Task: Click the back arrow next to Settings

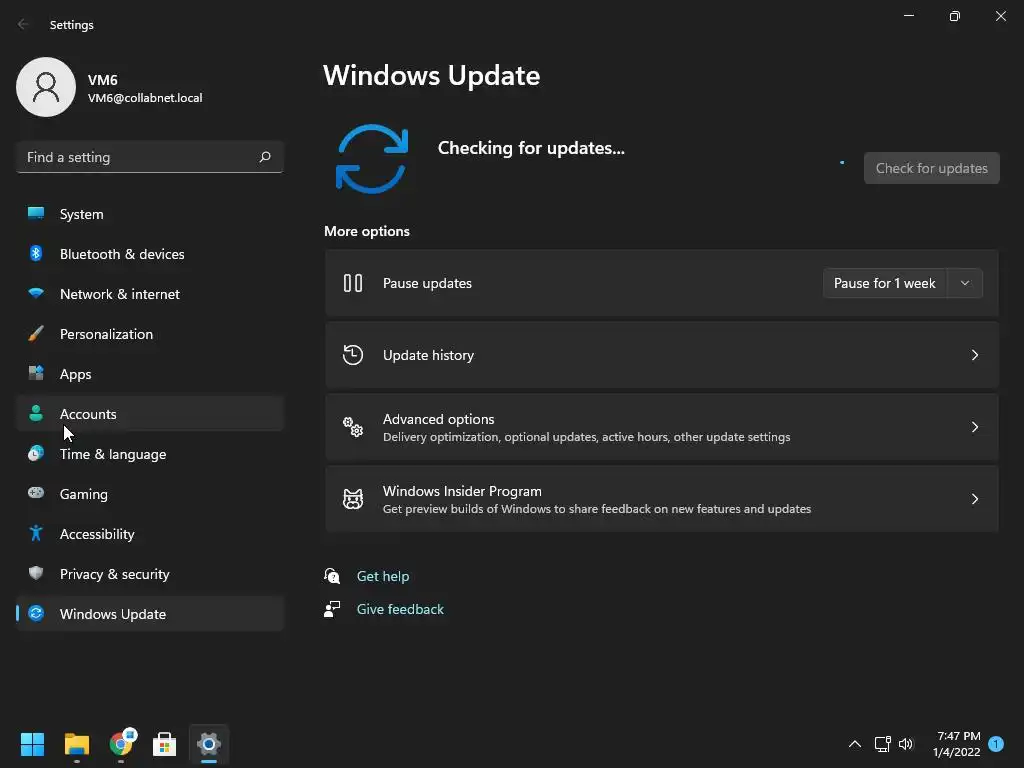Action: (x=23, y=24)
